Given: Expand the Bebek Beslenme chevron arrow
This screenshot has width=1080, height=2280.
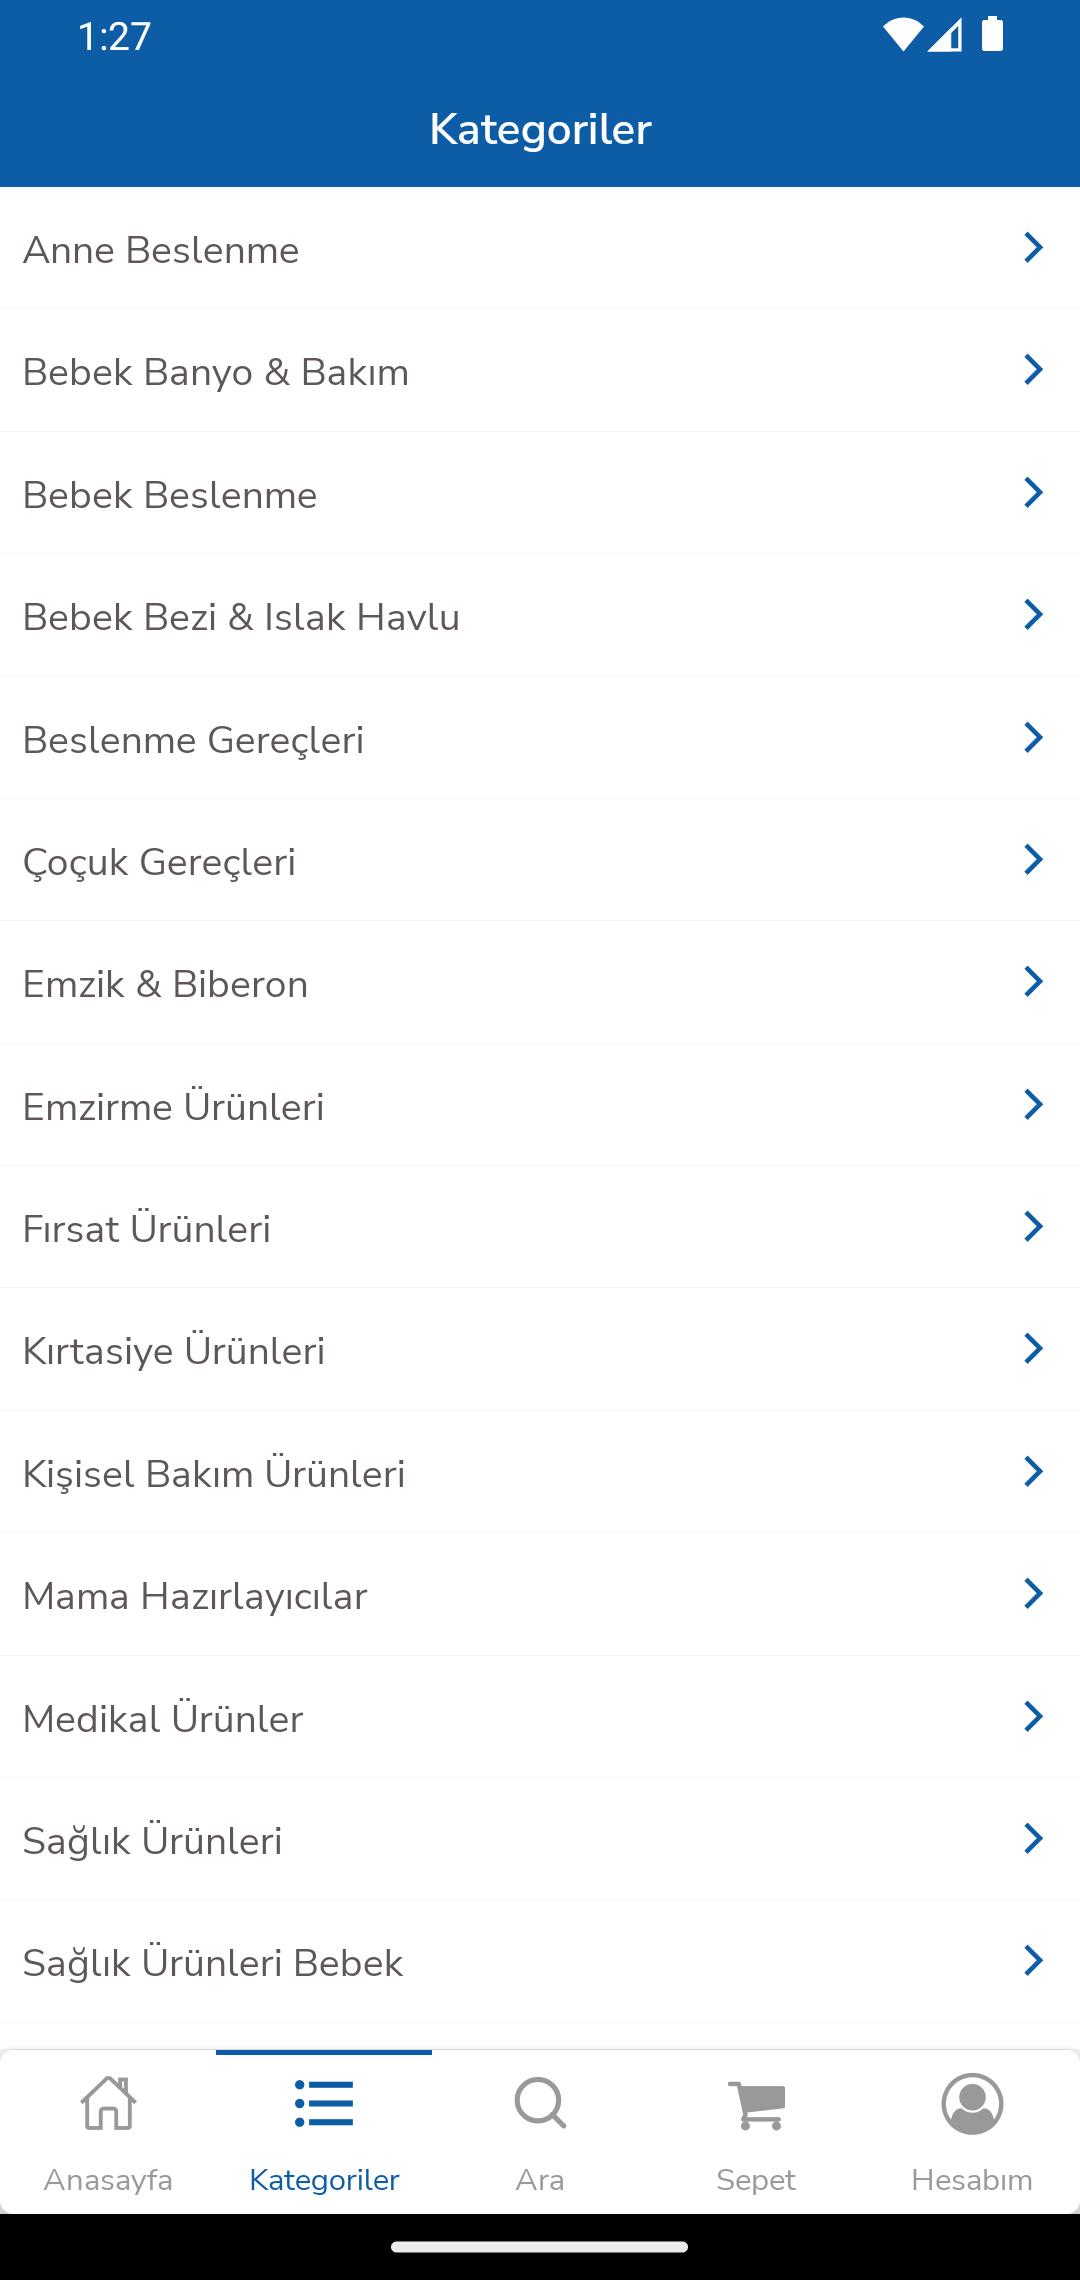Looking at the screenshot, I should click(1034, 492).
